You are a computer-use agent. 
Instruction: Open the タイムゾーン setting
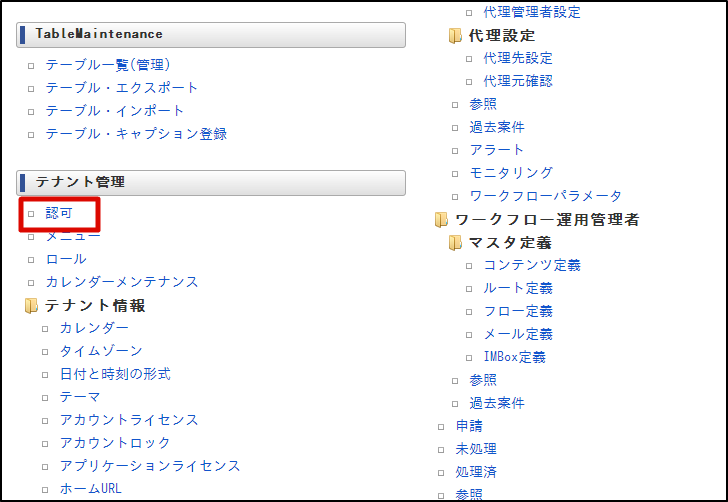[x=101, y=351]
